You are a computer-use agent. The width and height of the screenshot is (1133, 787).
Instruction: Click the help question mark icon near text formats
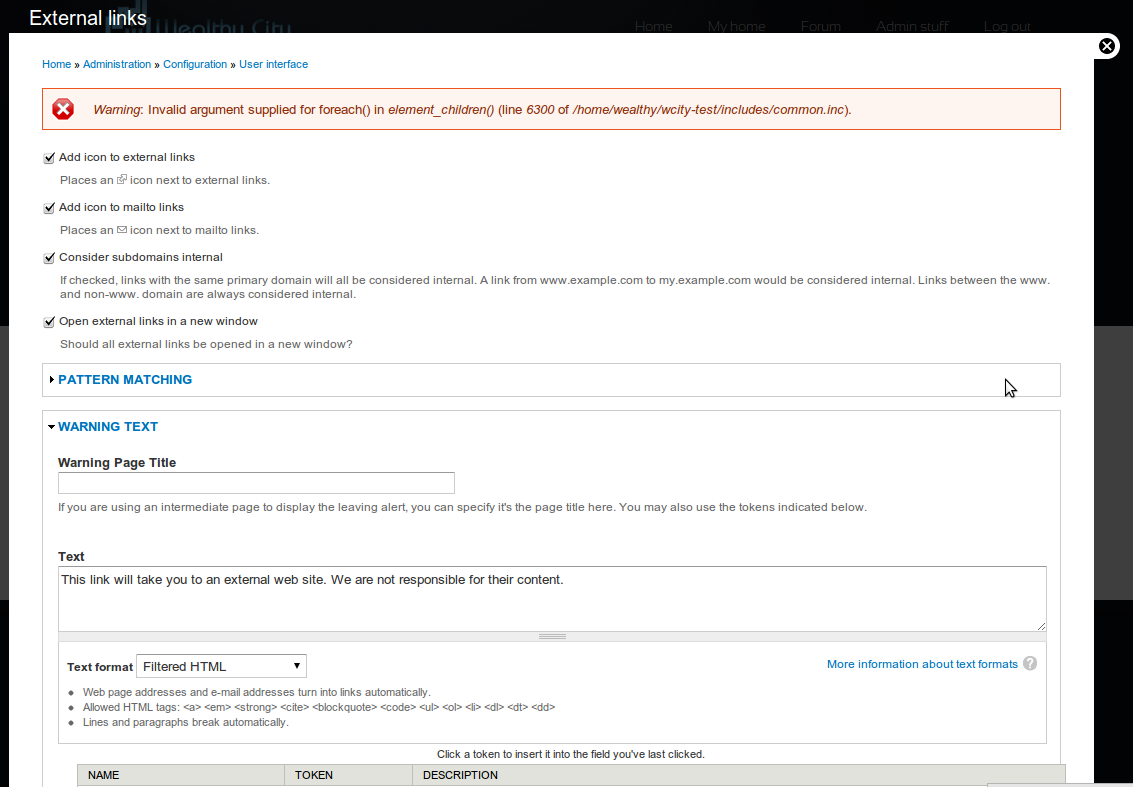pyautogui.click(x=1030, y=663)
